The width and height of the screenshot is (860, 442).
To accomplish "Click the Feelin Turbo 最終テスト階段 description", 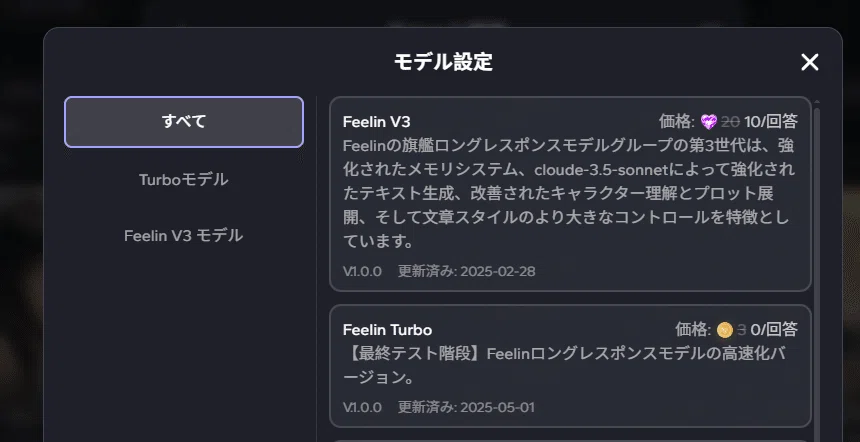I will [x=564, y=365].
